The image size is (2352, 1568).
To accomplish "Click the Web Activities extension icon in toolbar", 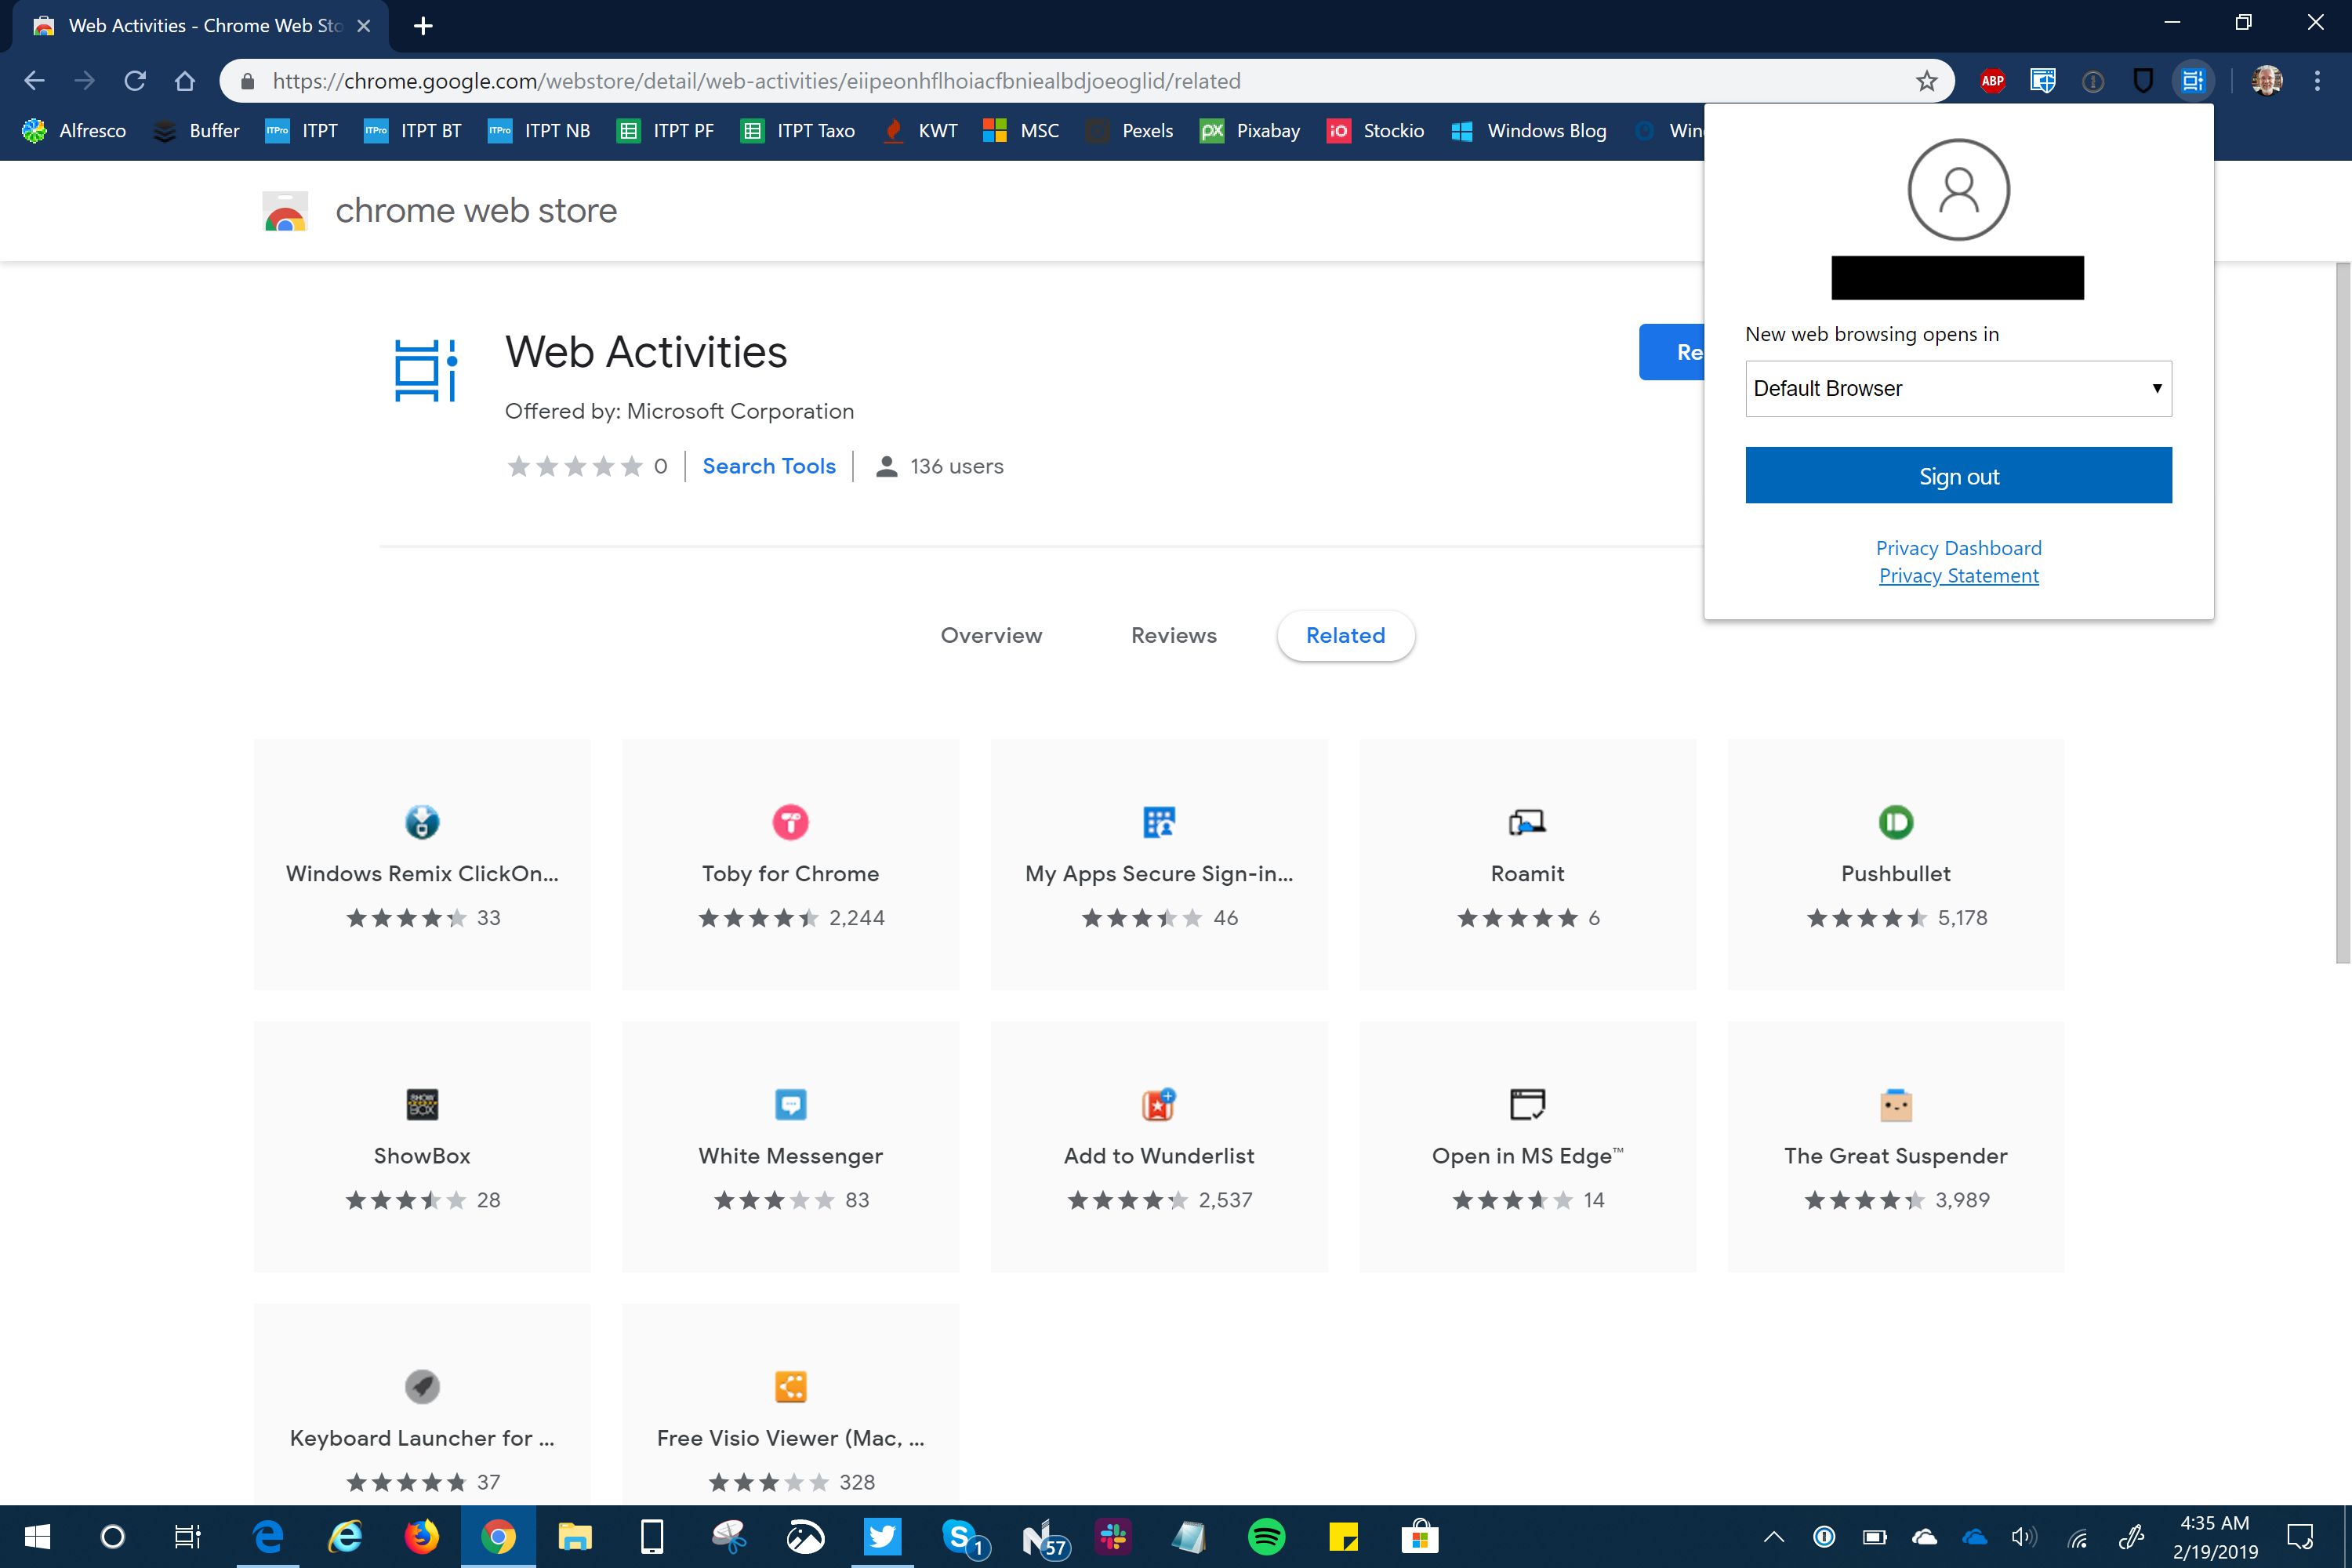I will [x=2193, y=81].
